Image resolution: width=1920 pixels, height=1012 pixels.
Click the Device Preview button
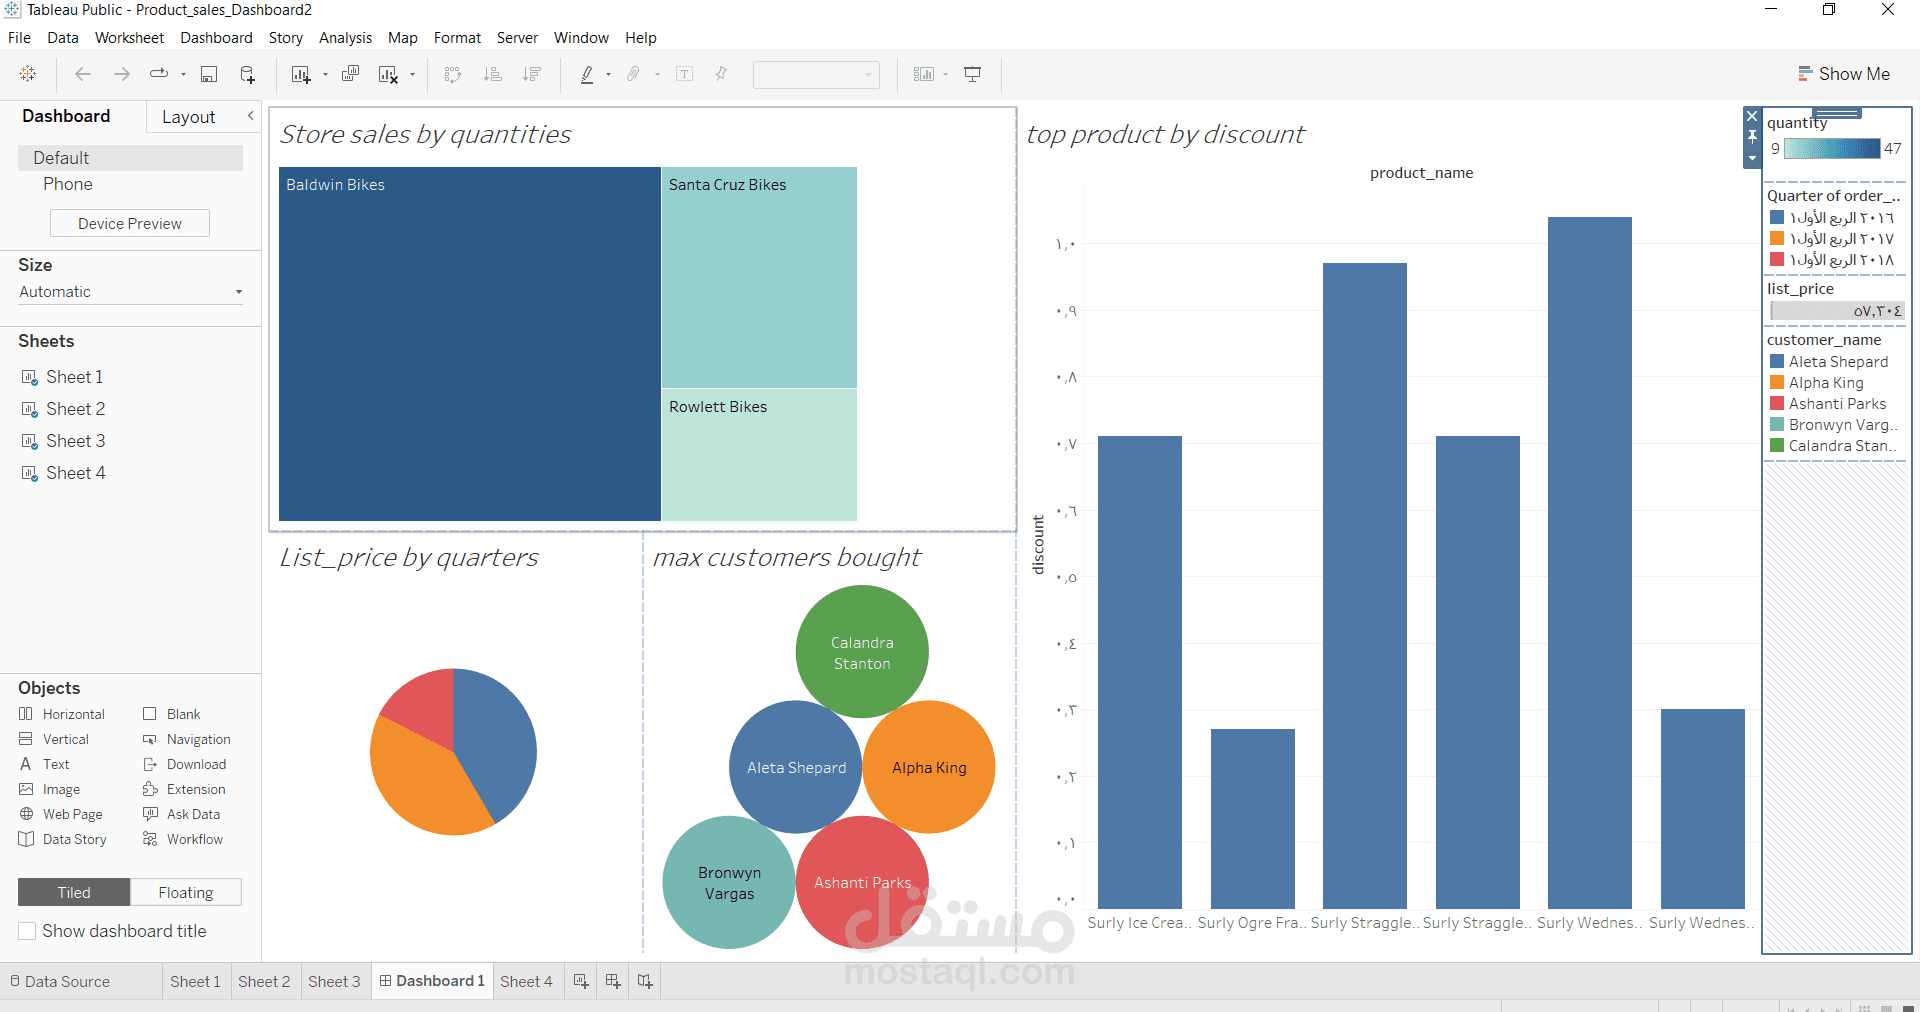tap(130, 223)
